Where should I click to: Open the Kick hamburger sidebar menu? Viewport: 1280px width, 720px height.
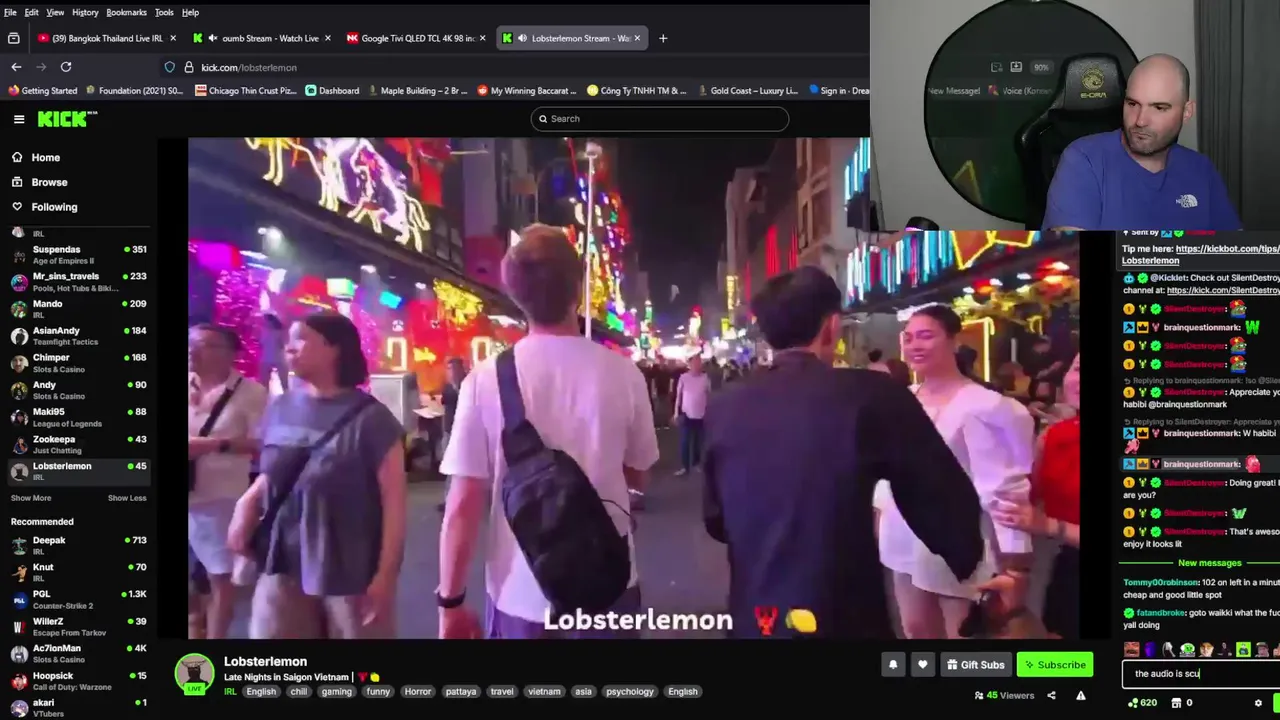[19, 119]
